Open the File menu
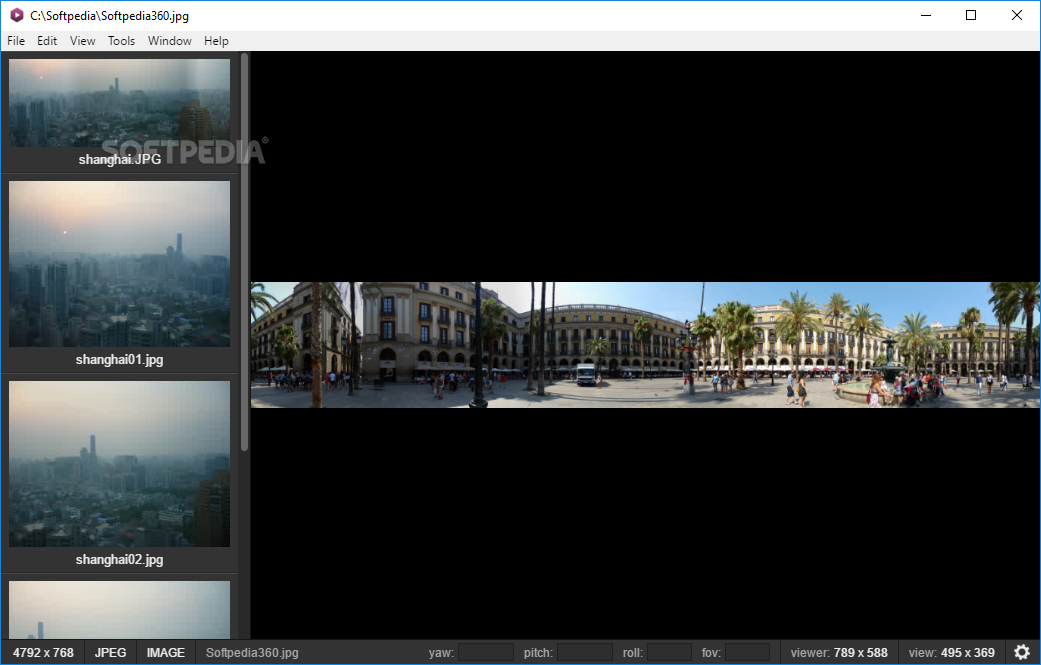Screen dimensions: 1041x665 [x=16, y=40]
